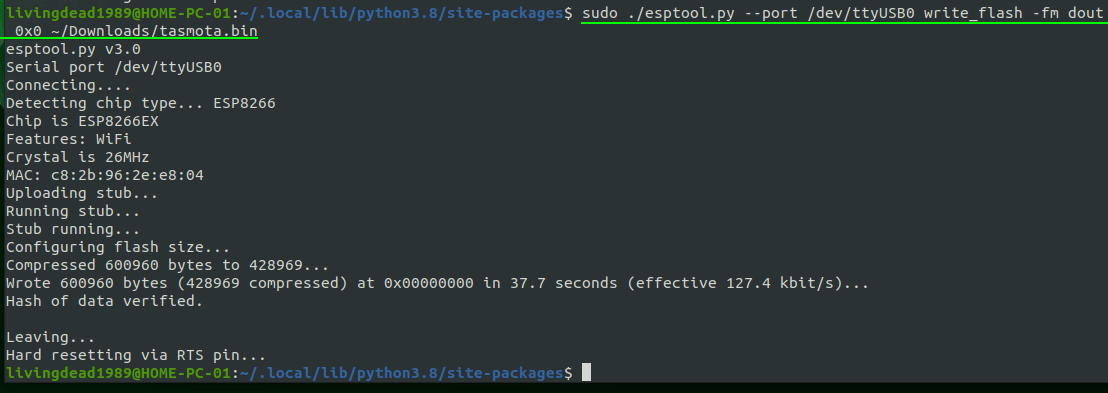Click the 'write_flash' word in the command

tap(968, 13)
